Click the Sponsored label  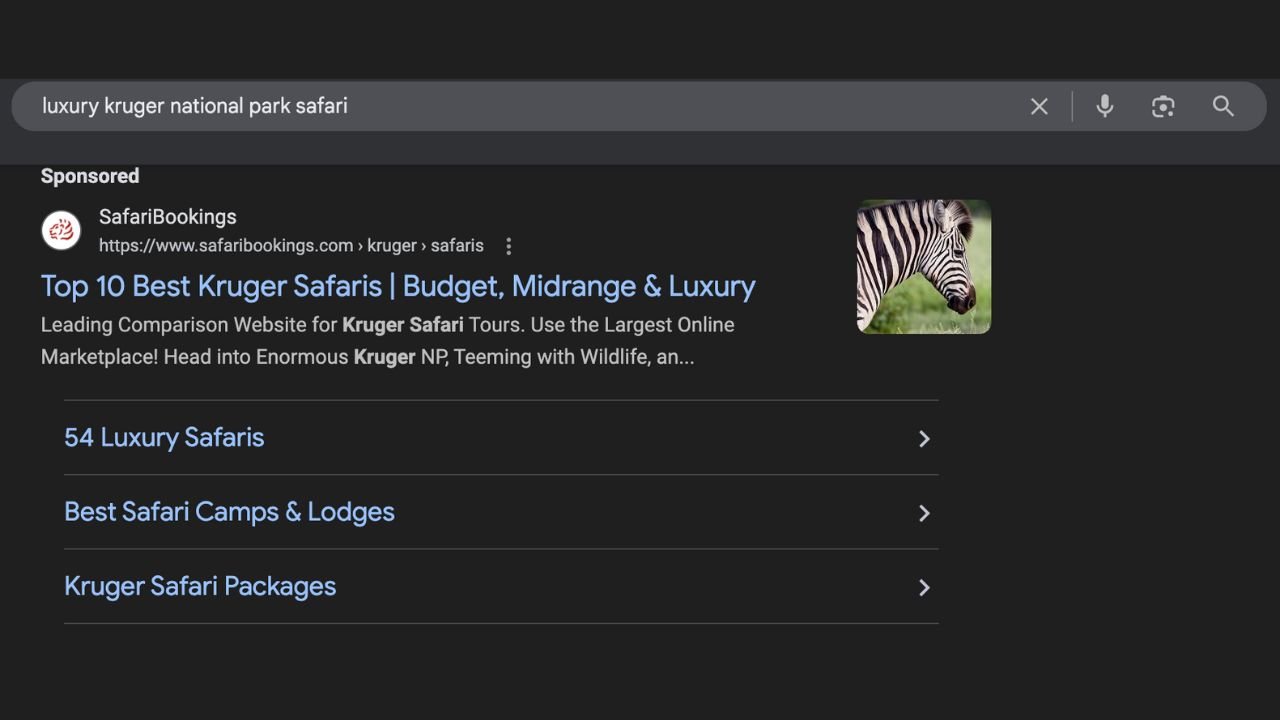click(x=90, y=176)
